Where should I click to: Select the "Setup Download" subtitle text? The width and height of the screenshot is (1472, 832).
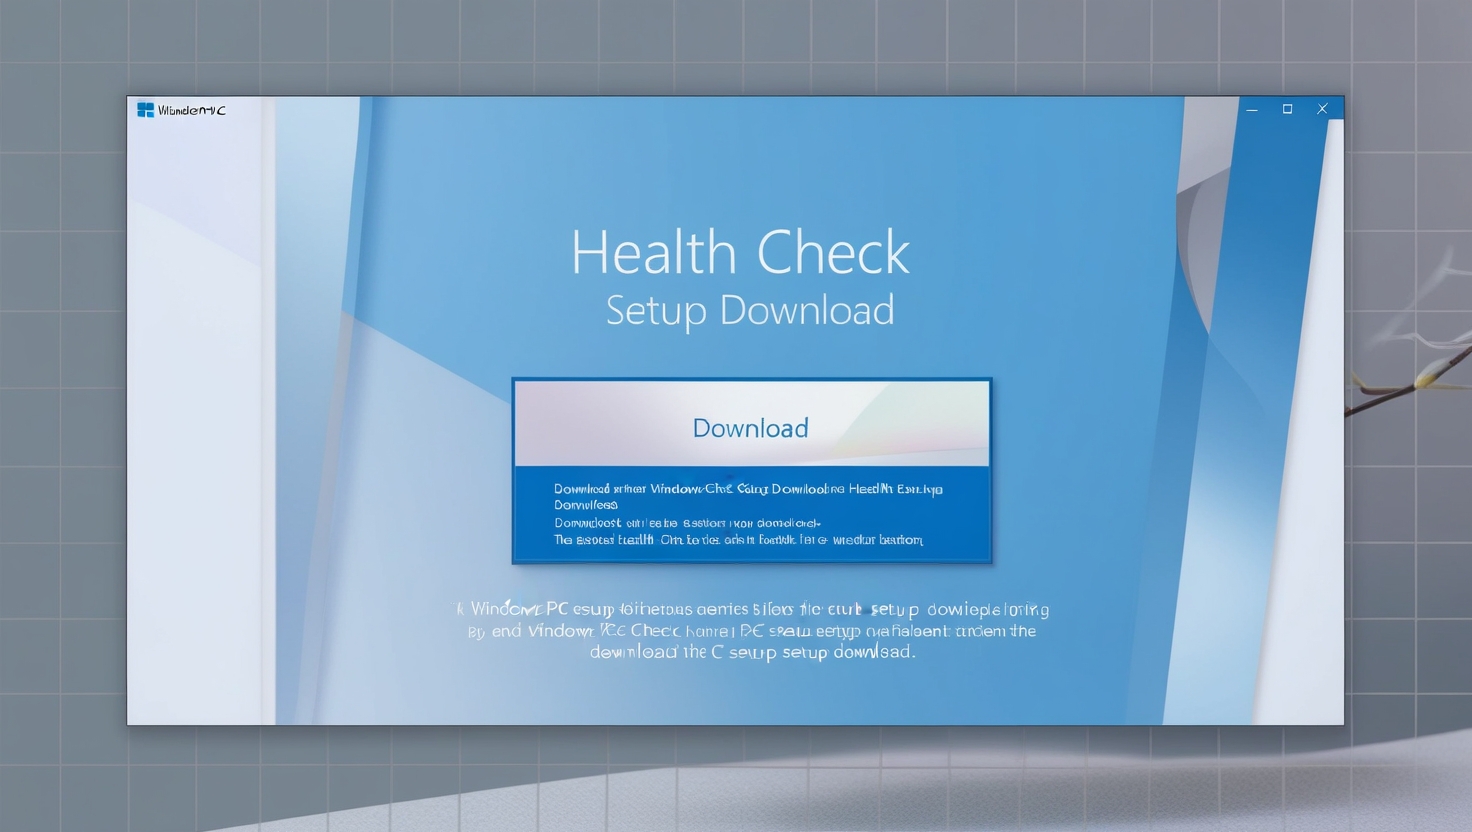coord(750,310)
